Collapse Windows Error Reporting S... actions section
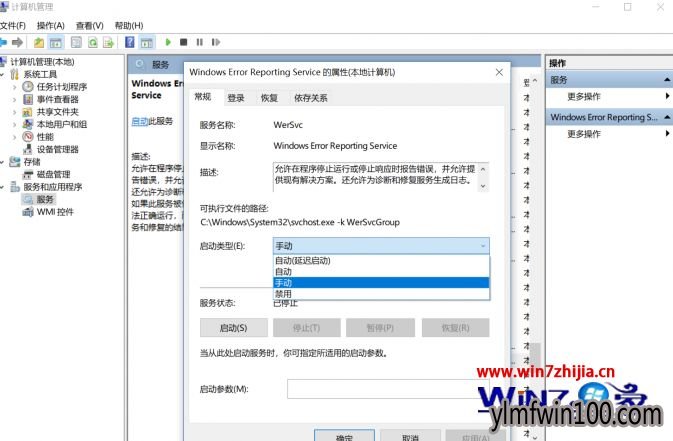This screenshot has width=673, height=441. (667, 117)
